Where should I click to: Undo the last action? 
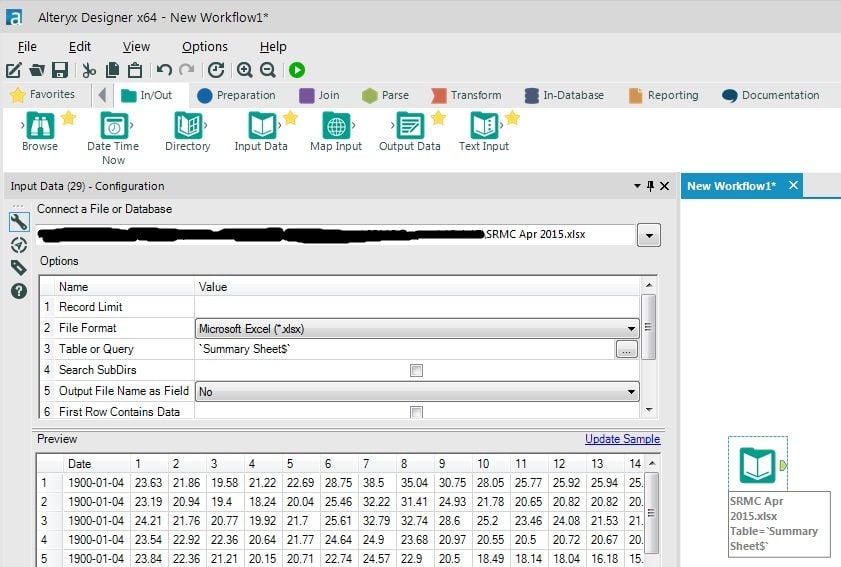[164, 70]
